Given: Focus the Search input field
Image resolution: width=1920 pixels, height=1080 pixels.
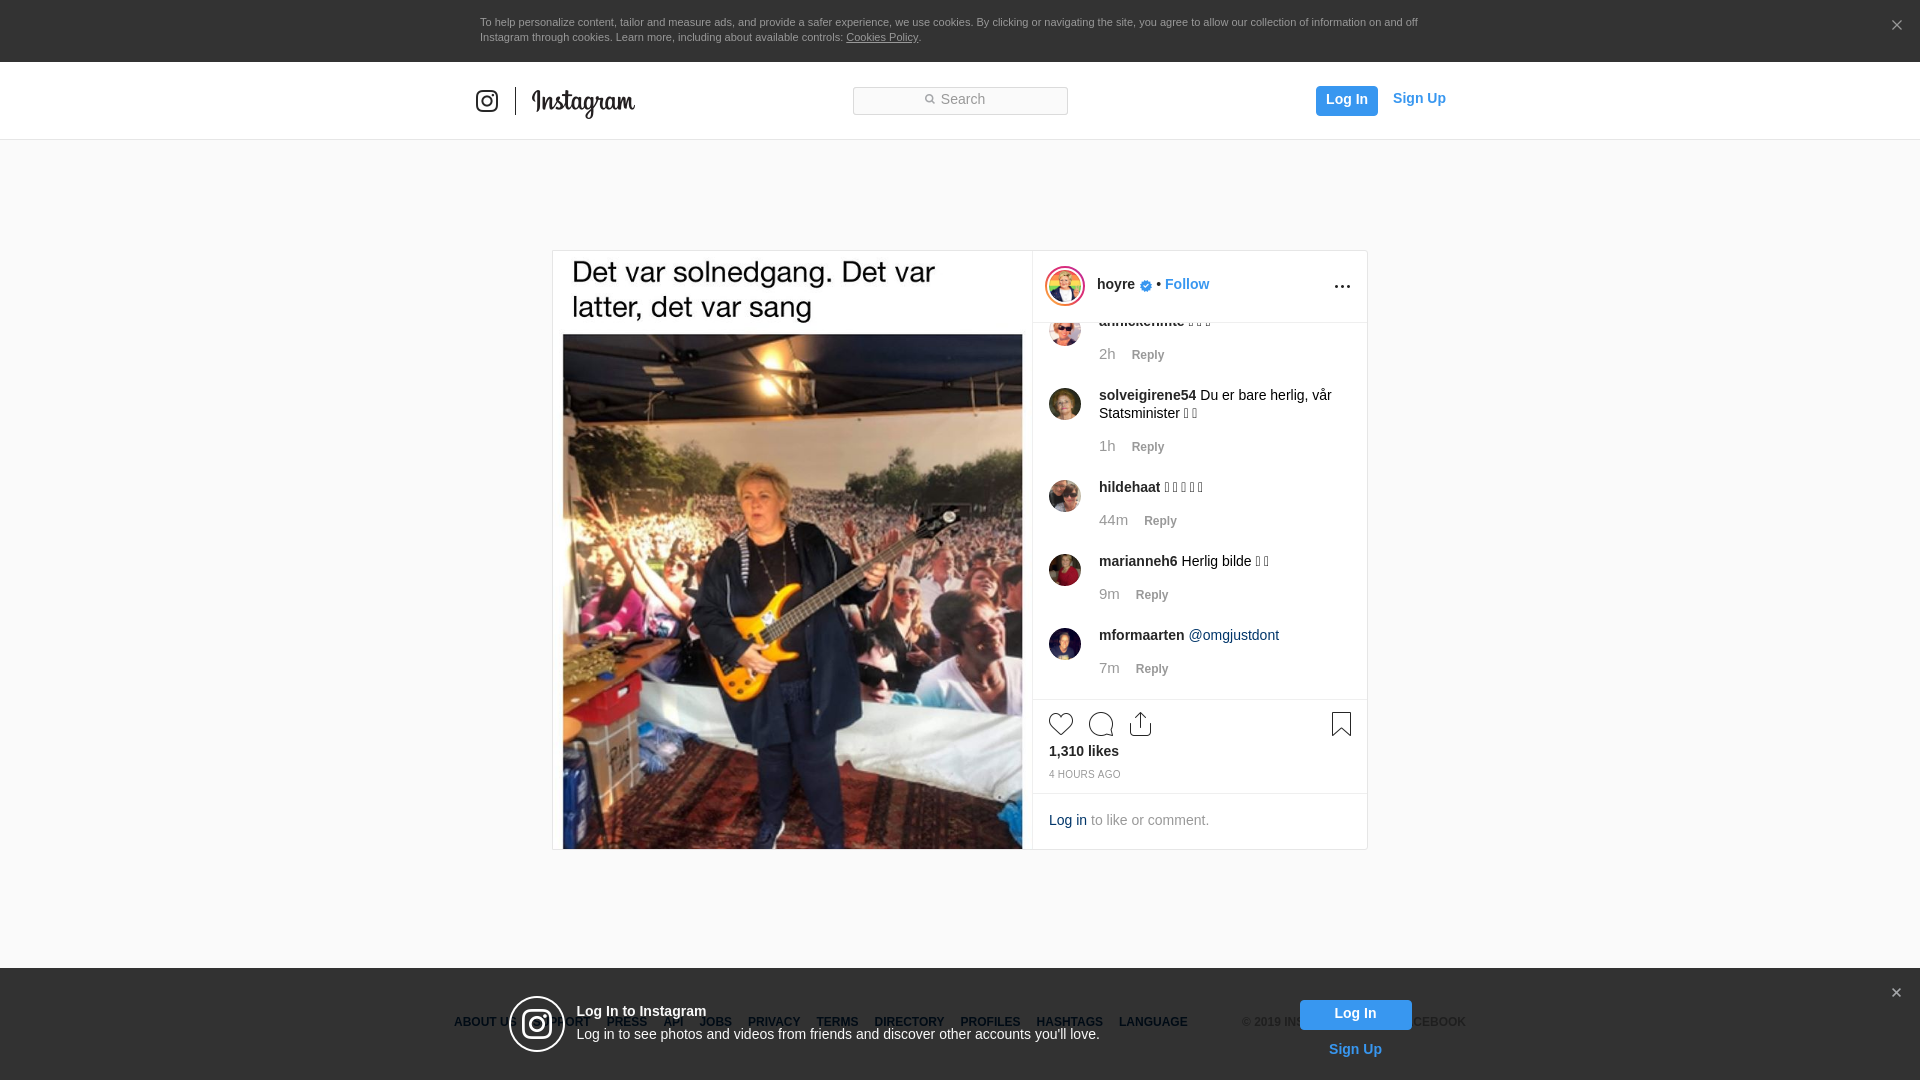Looking at the screenshot, I should tap(960, 100).
